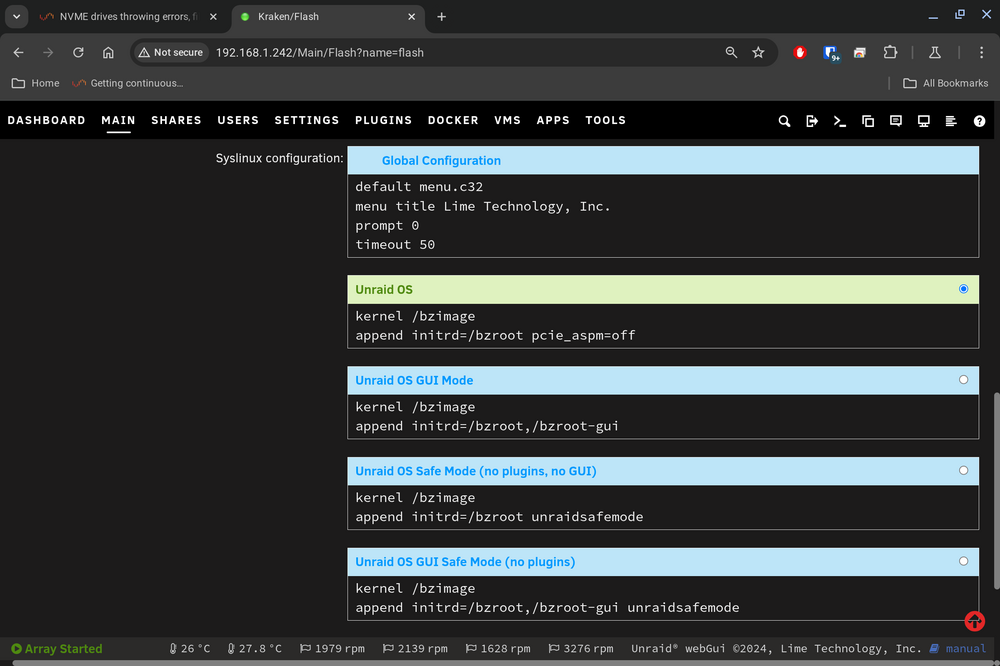
Task: Open the Docker menu
Action: coord(453,120)
